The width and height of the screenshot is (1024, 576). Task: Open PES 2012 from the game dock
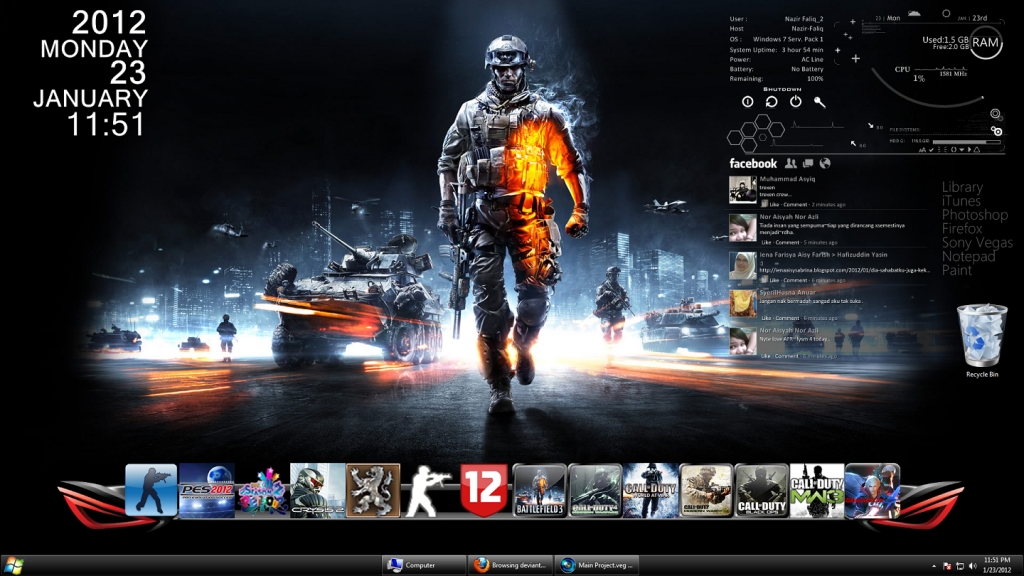tap(206, 490)
